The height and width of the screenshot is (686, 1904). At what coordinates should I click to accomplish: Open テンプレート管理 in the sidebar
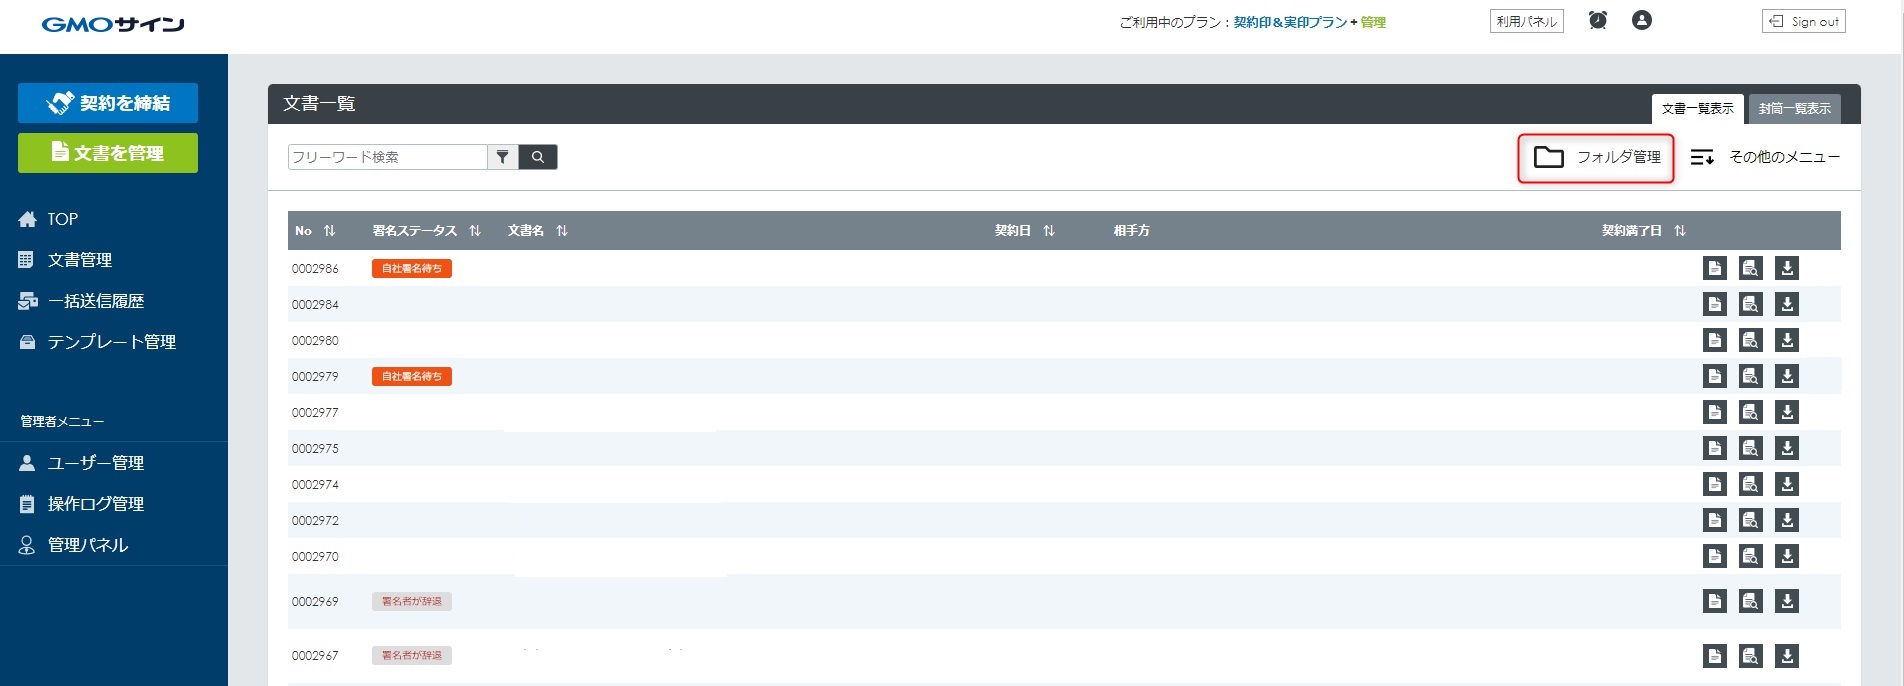111,342
